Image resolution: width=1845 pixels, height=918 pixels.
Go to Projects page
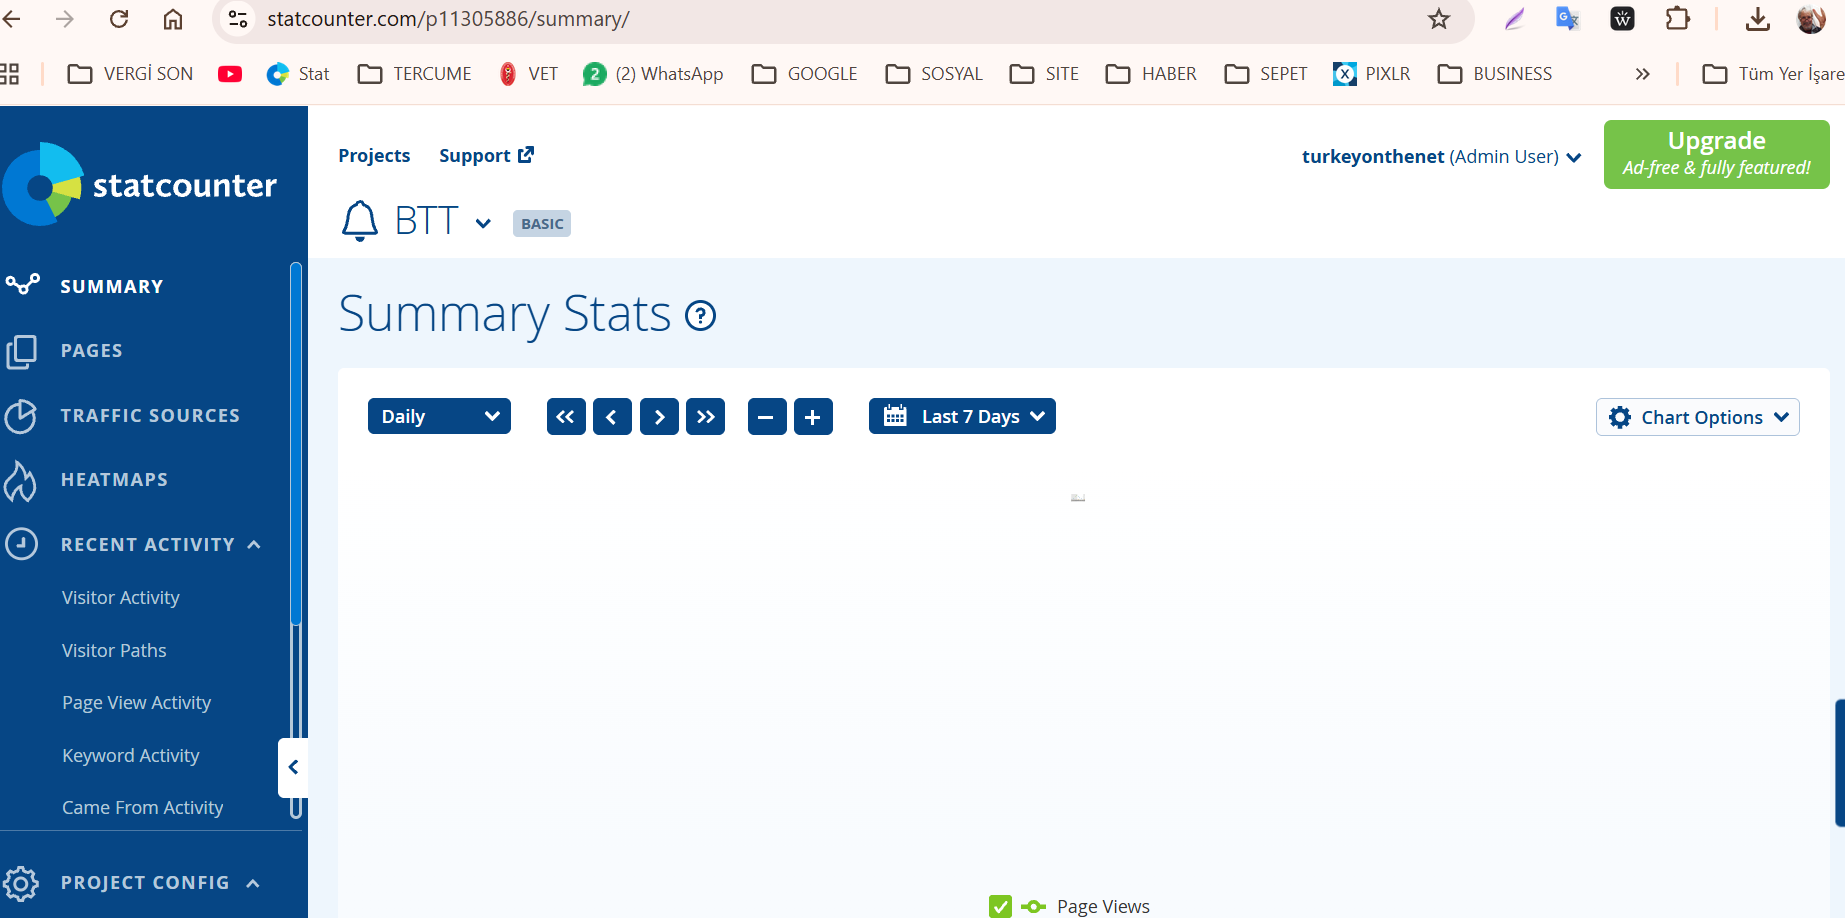[x=374, y=156]
